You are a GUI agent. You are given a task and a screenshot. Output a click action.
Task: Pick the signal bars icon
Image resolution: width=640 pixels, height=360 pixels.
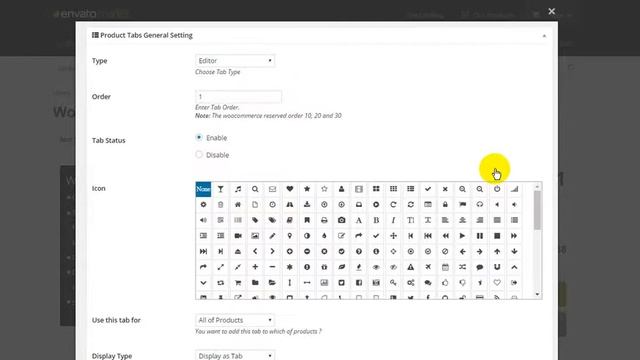point(514,189)
